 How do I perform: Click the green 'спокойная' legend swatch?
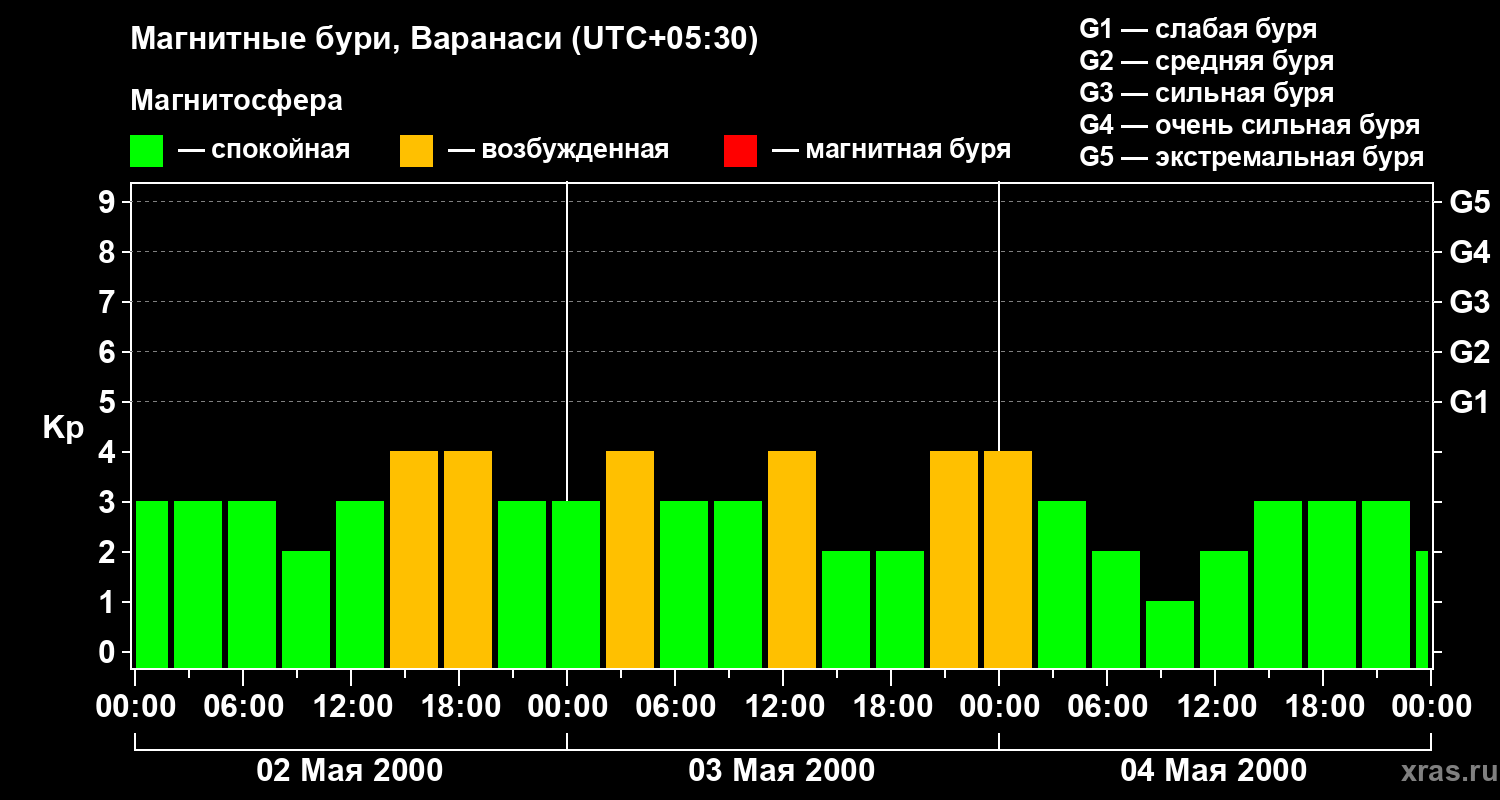tap(147, 150)
